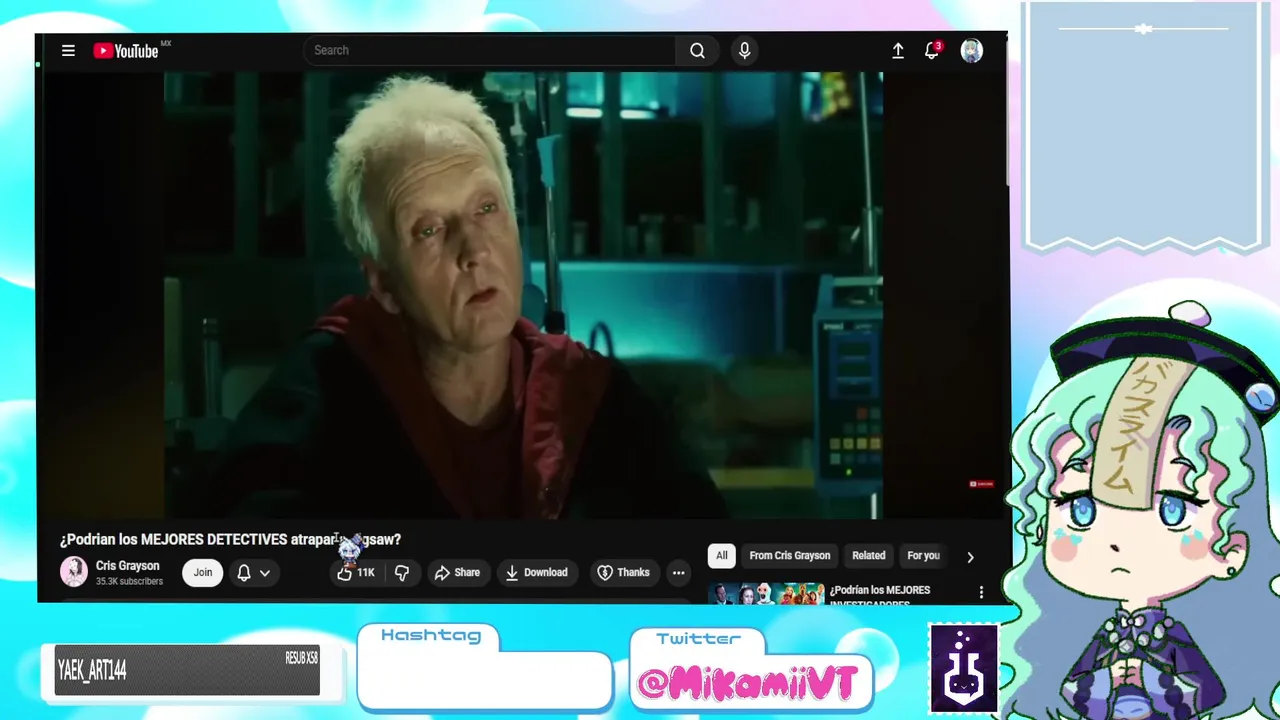Click the purple potion flask overlay icon
Viewport: 1280px width, 720px height.
point(964,668)
